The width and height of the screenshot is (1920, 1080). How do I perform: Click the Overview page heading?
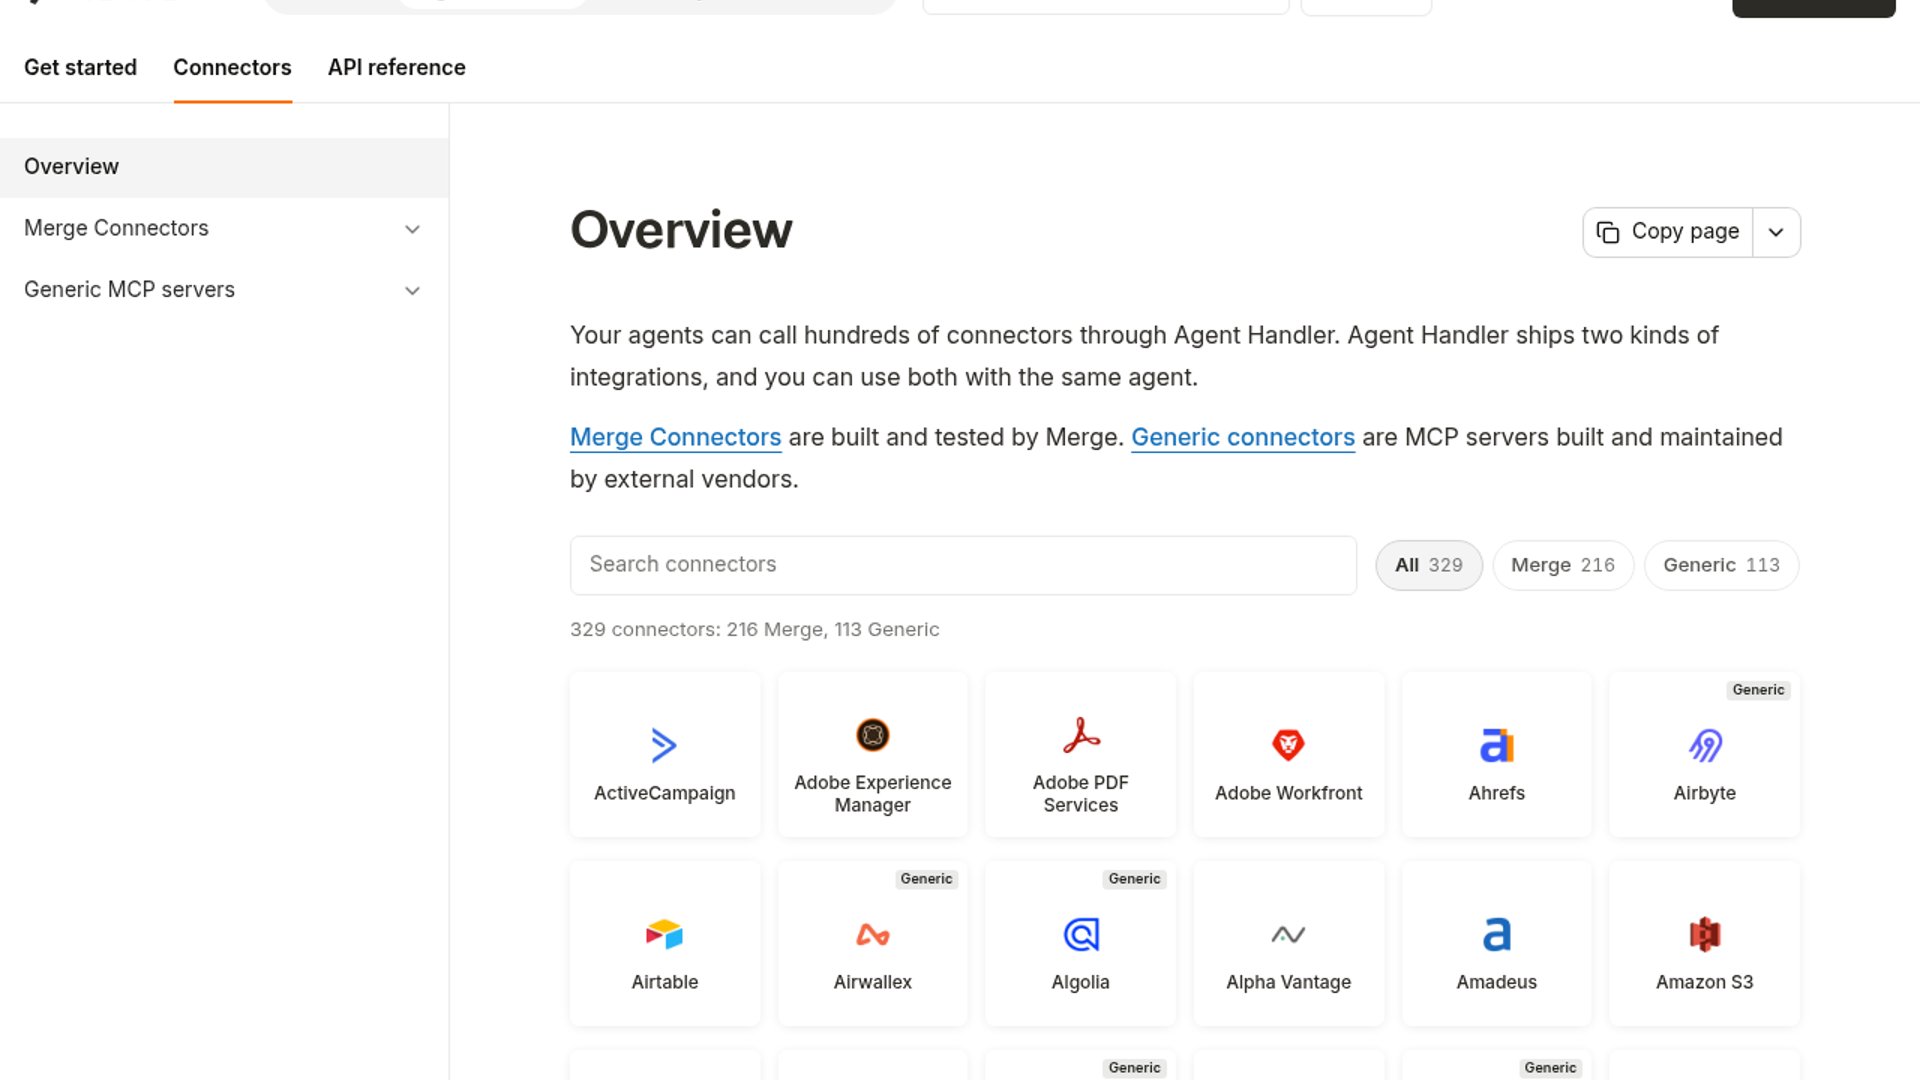coord(681,230)
